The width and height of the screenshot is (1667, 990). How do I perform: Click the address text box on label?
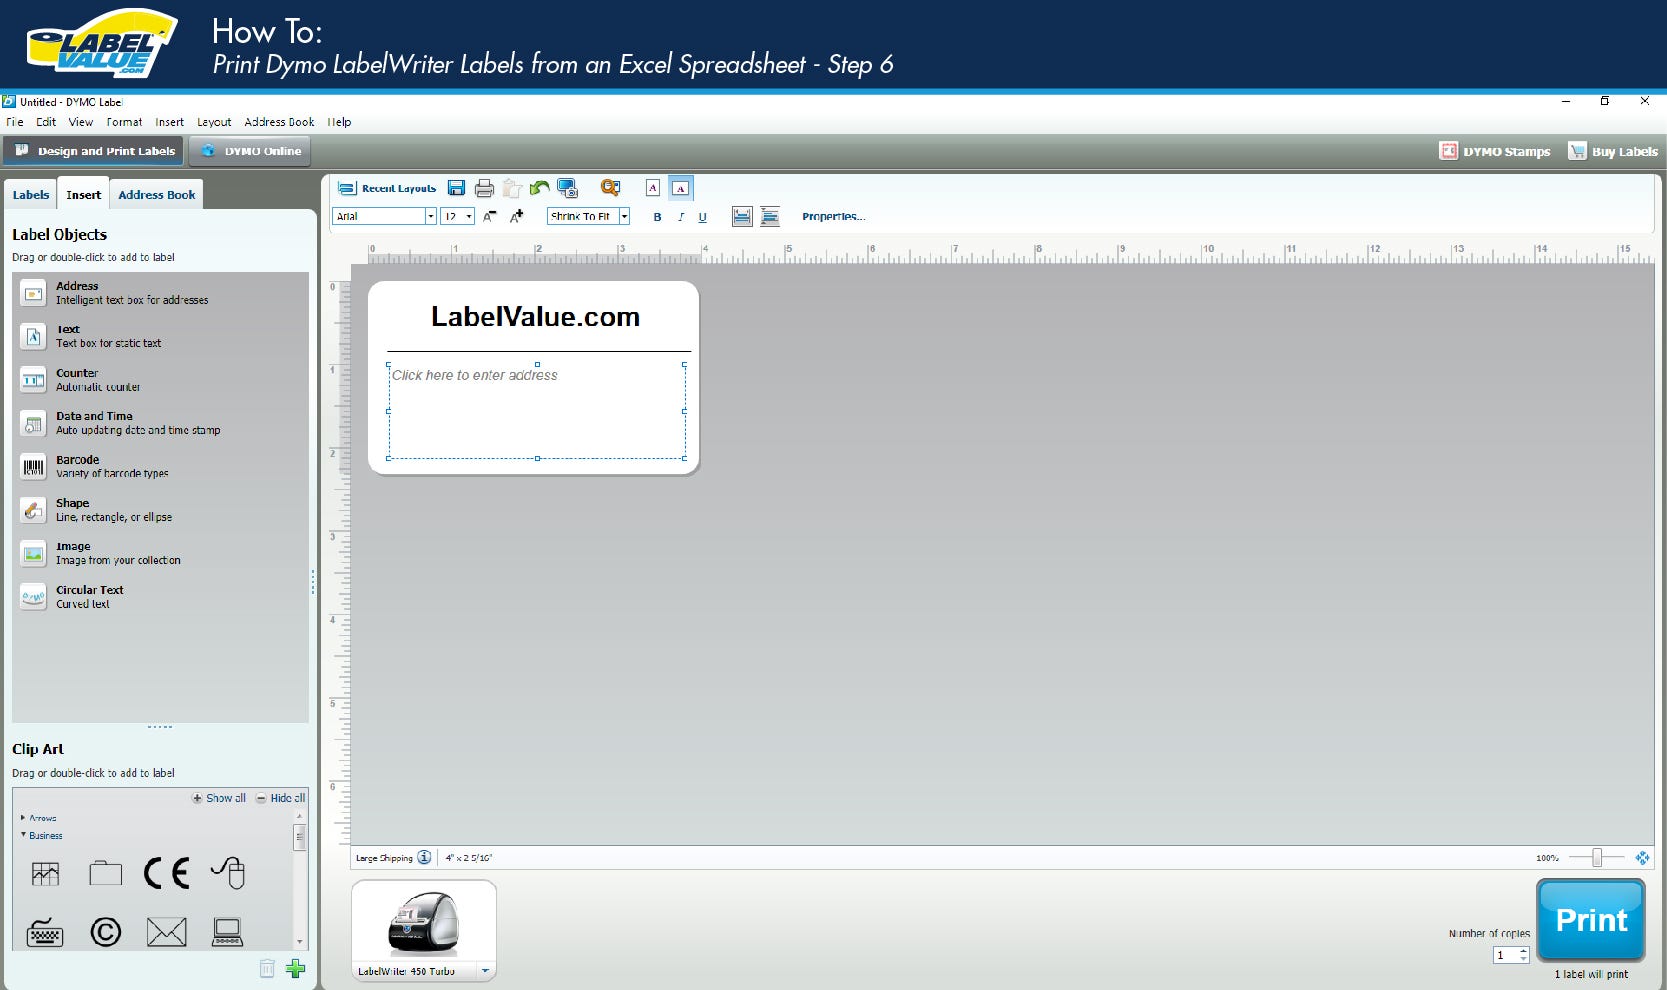click(x=537, y=411)
